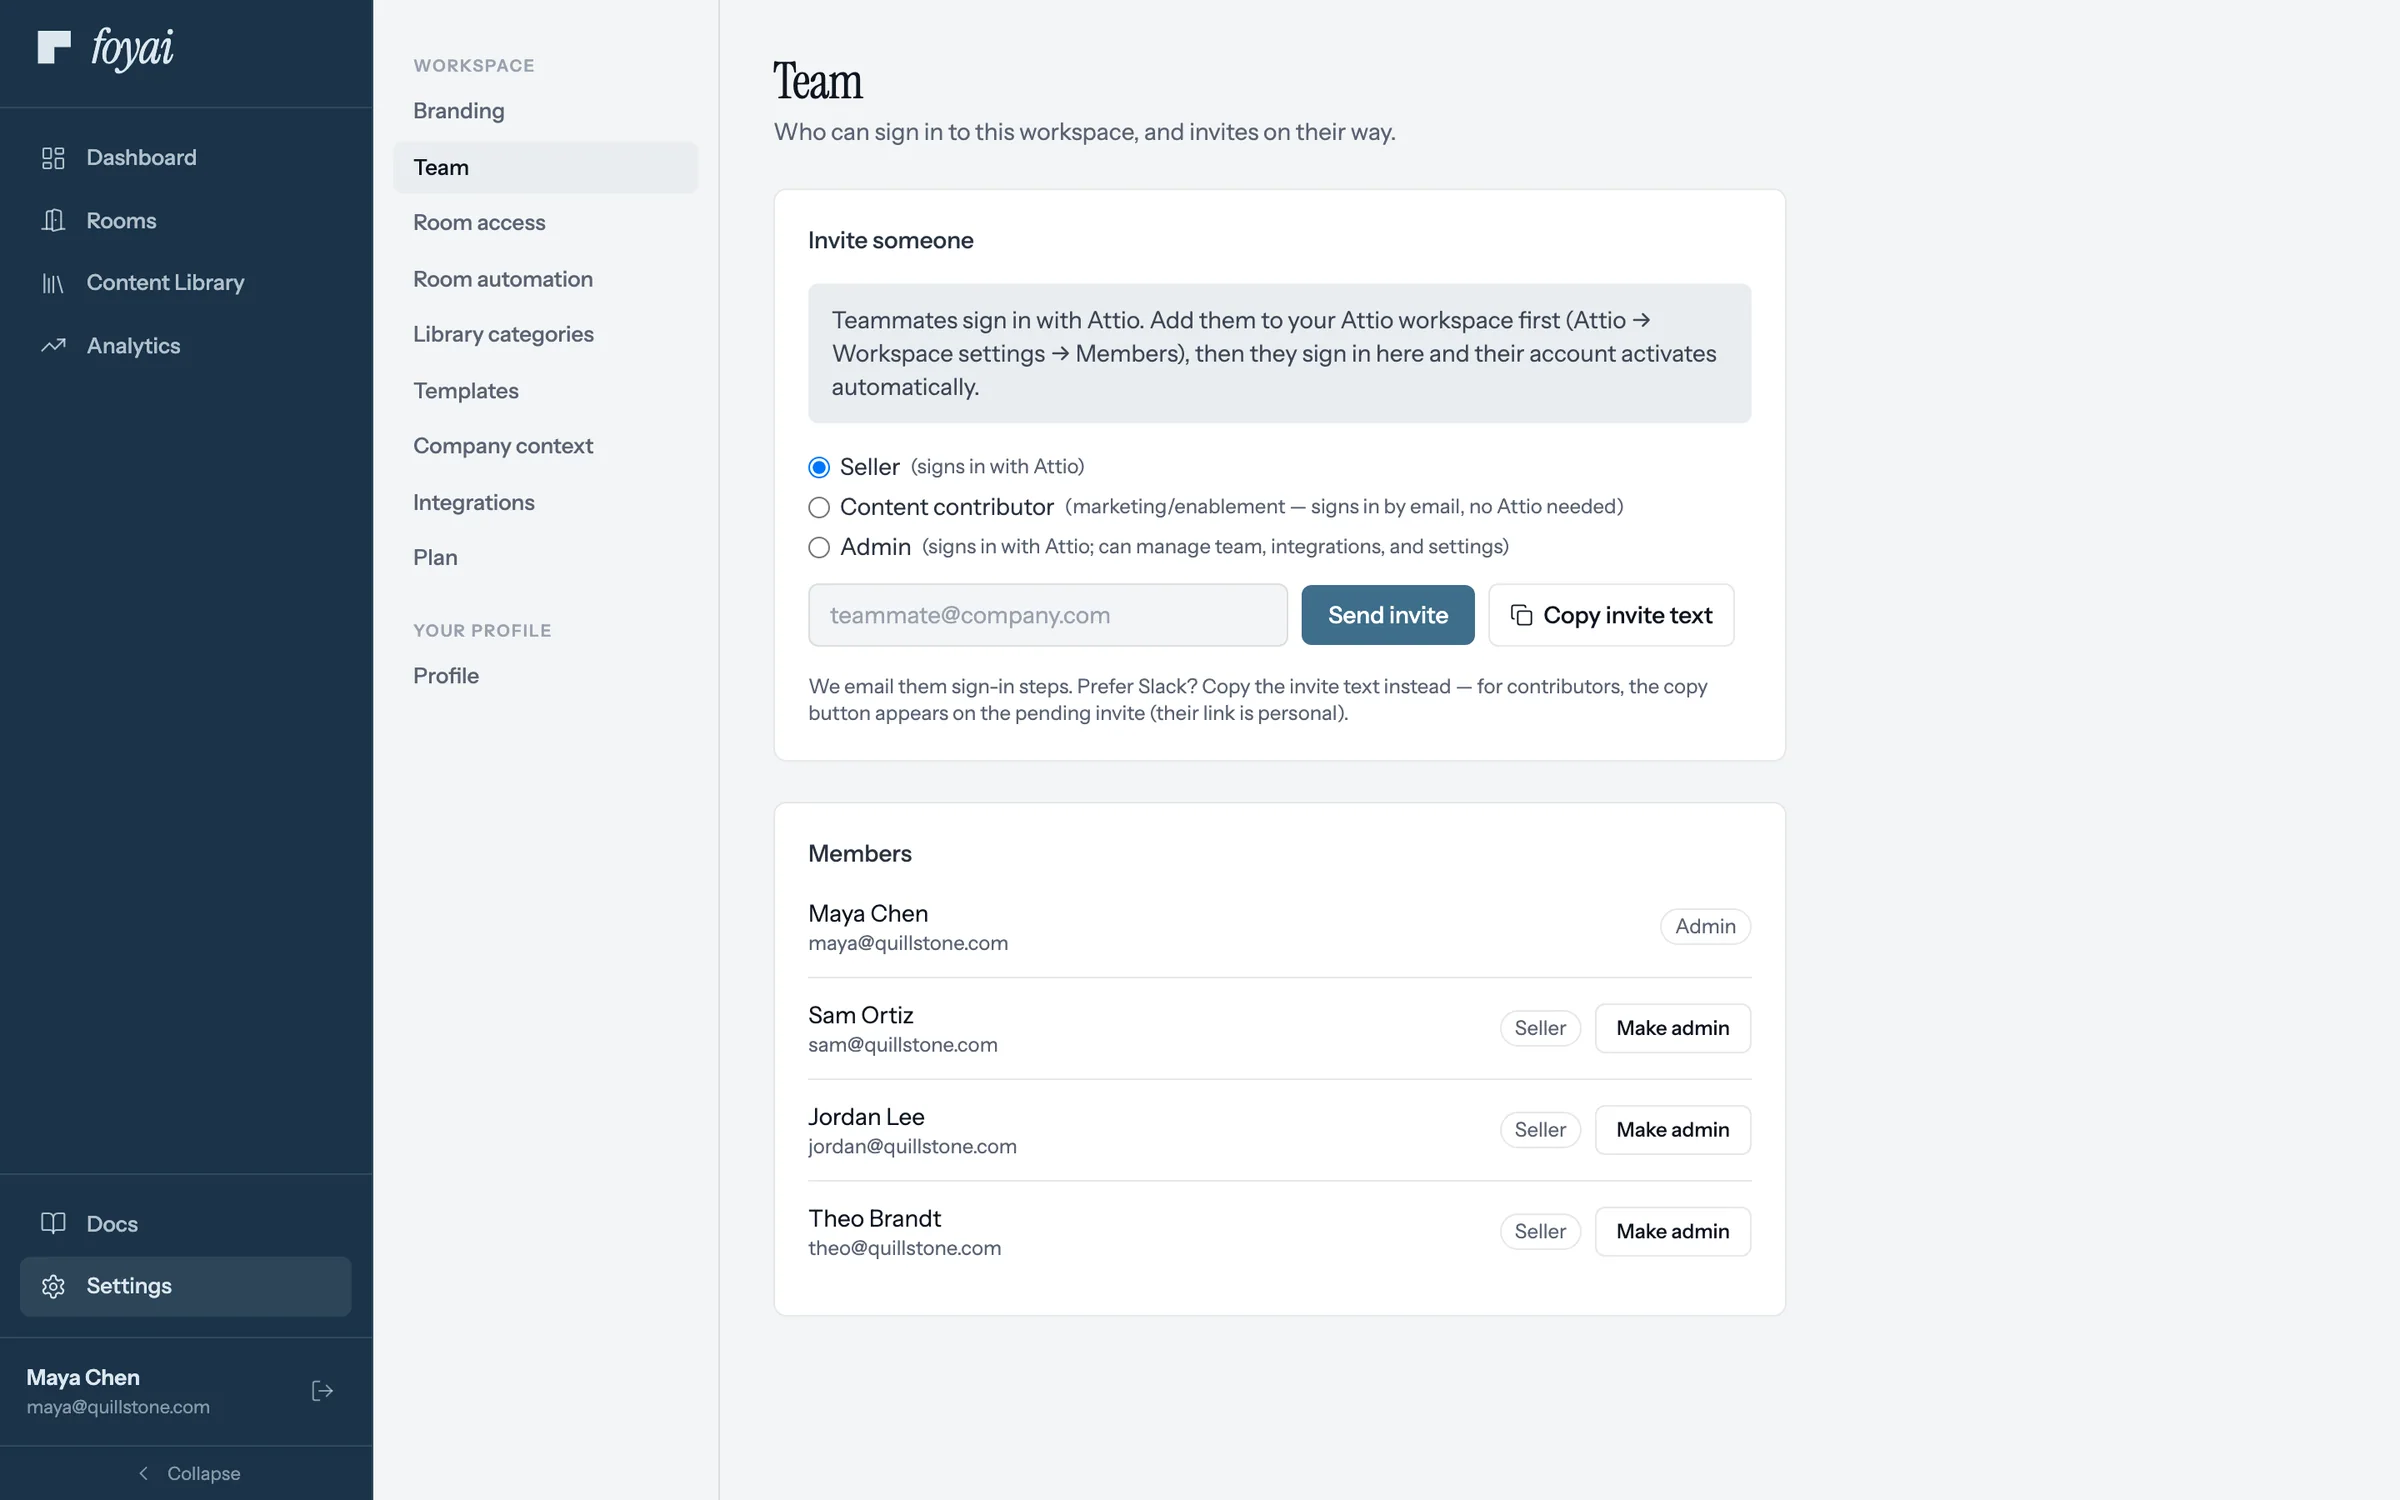Make Theo Brandt an admin

click(1672, 1231)
